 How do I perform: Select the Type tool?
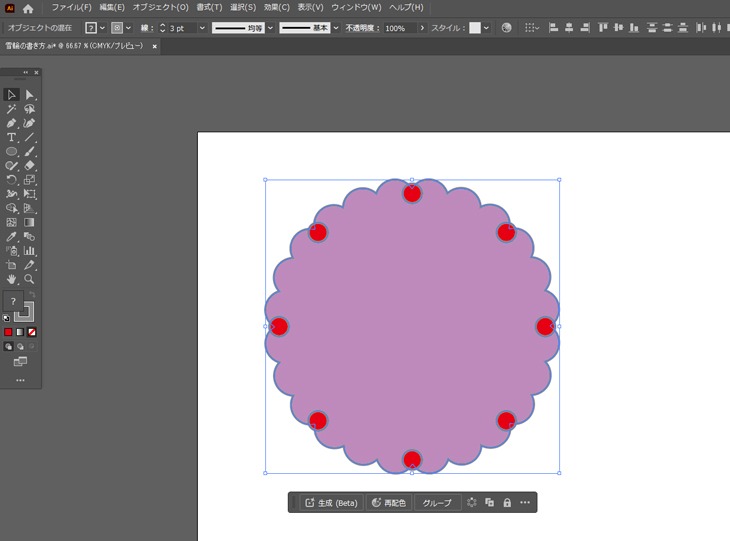pyautogui.click(x=12, y=137)
